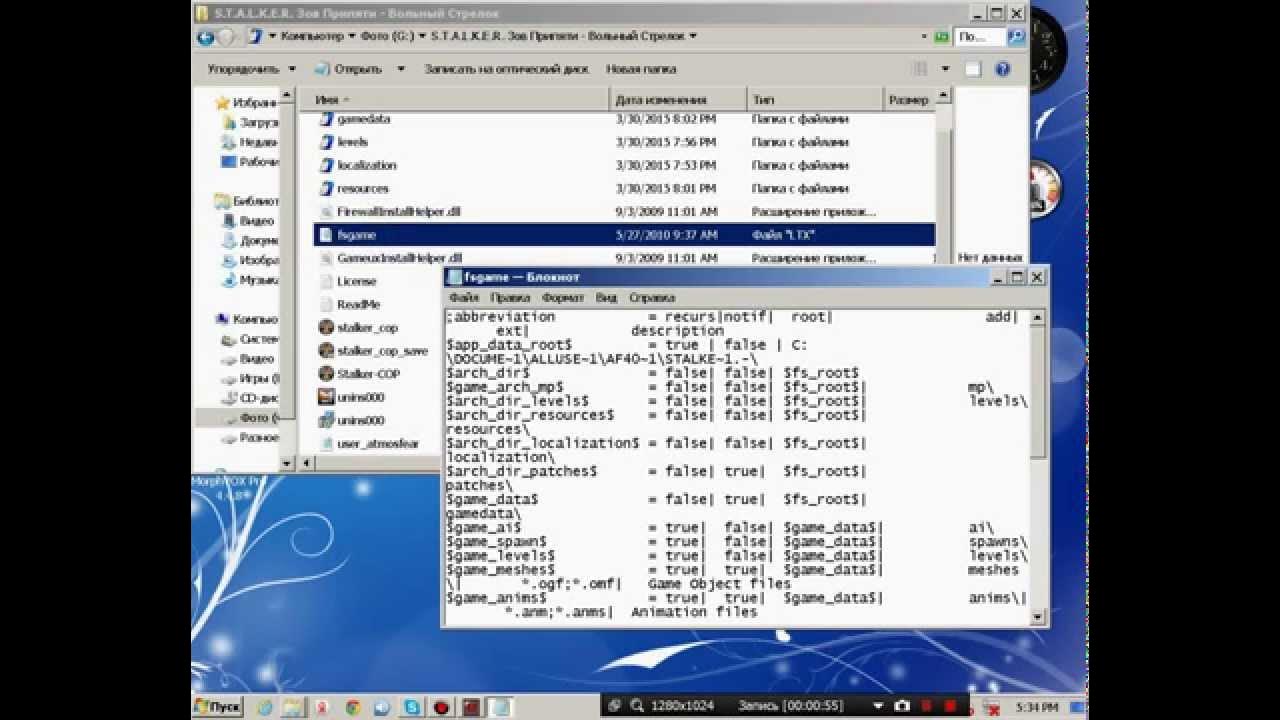1280x720 pixels.
Task: Open the view options dropdown arrow
Action: click(945, 69)
